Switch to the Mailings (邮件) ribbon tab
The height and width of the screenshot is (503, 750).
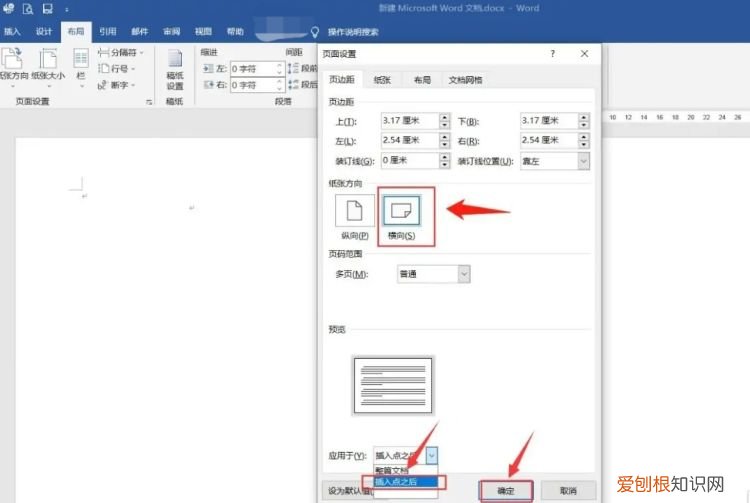click(x=139, y=32)
